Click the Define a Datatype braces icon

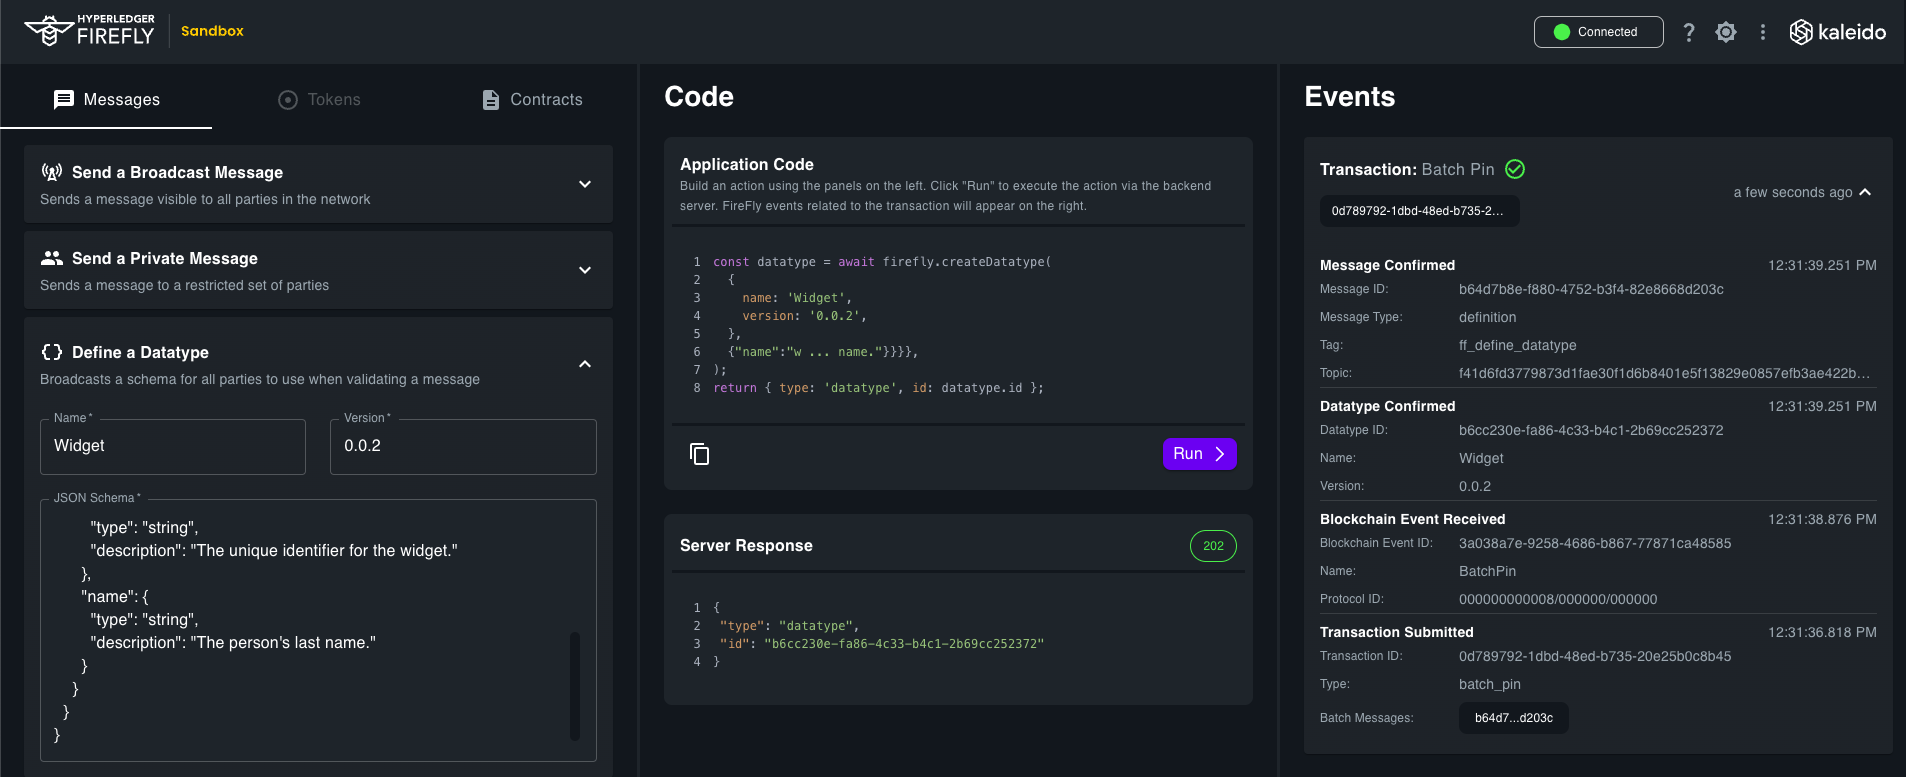pyautogui.click(x=52, y=352)
